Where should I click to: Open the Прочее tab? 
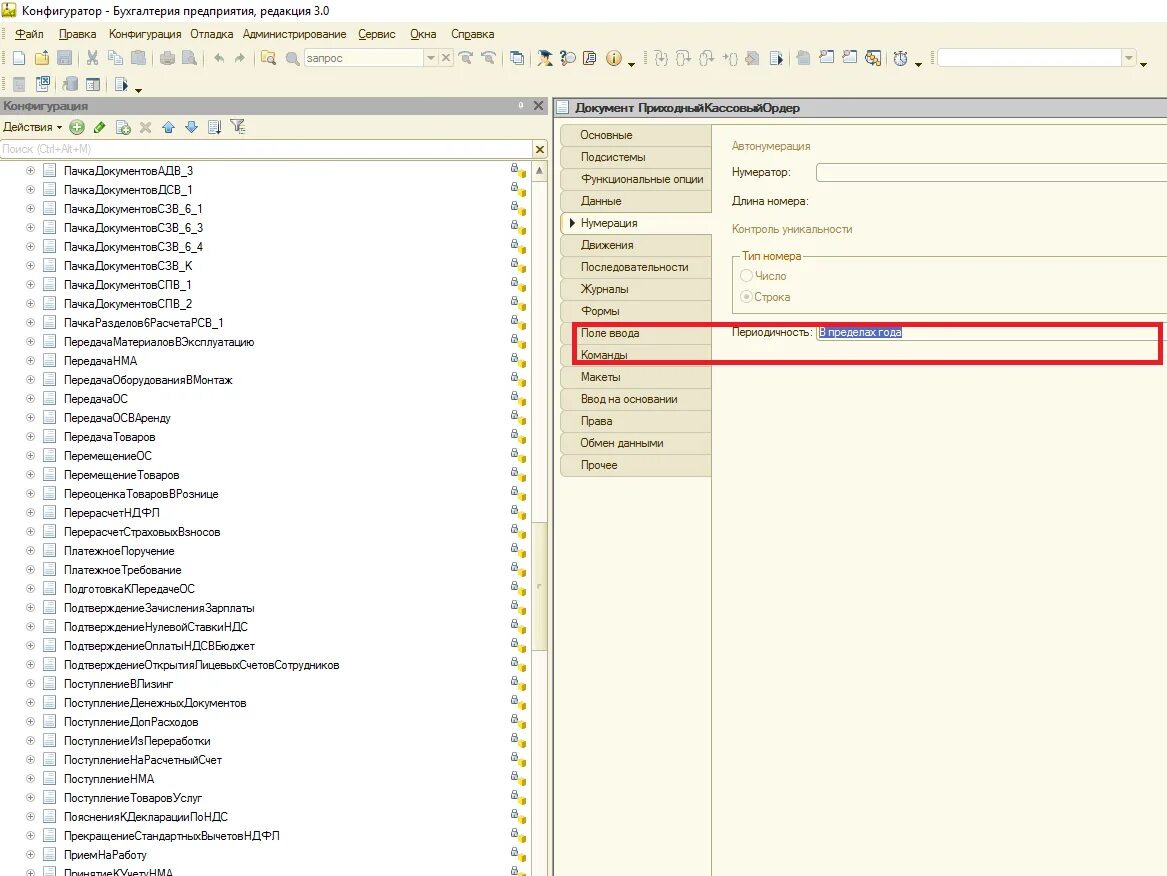tap(636, 465)
